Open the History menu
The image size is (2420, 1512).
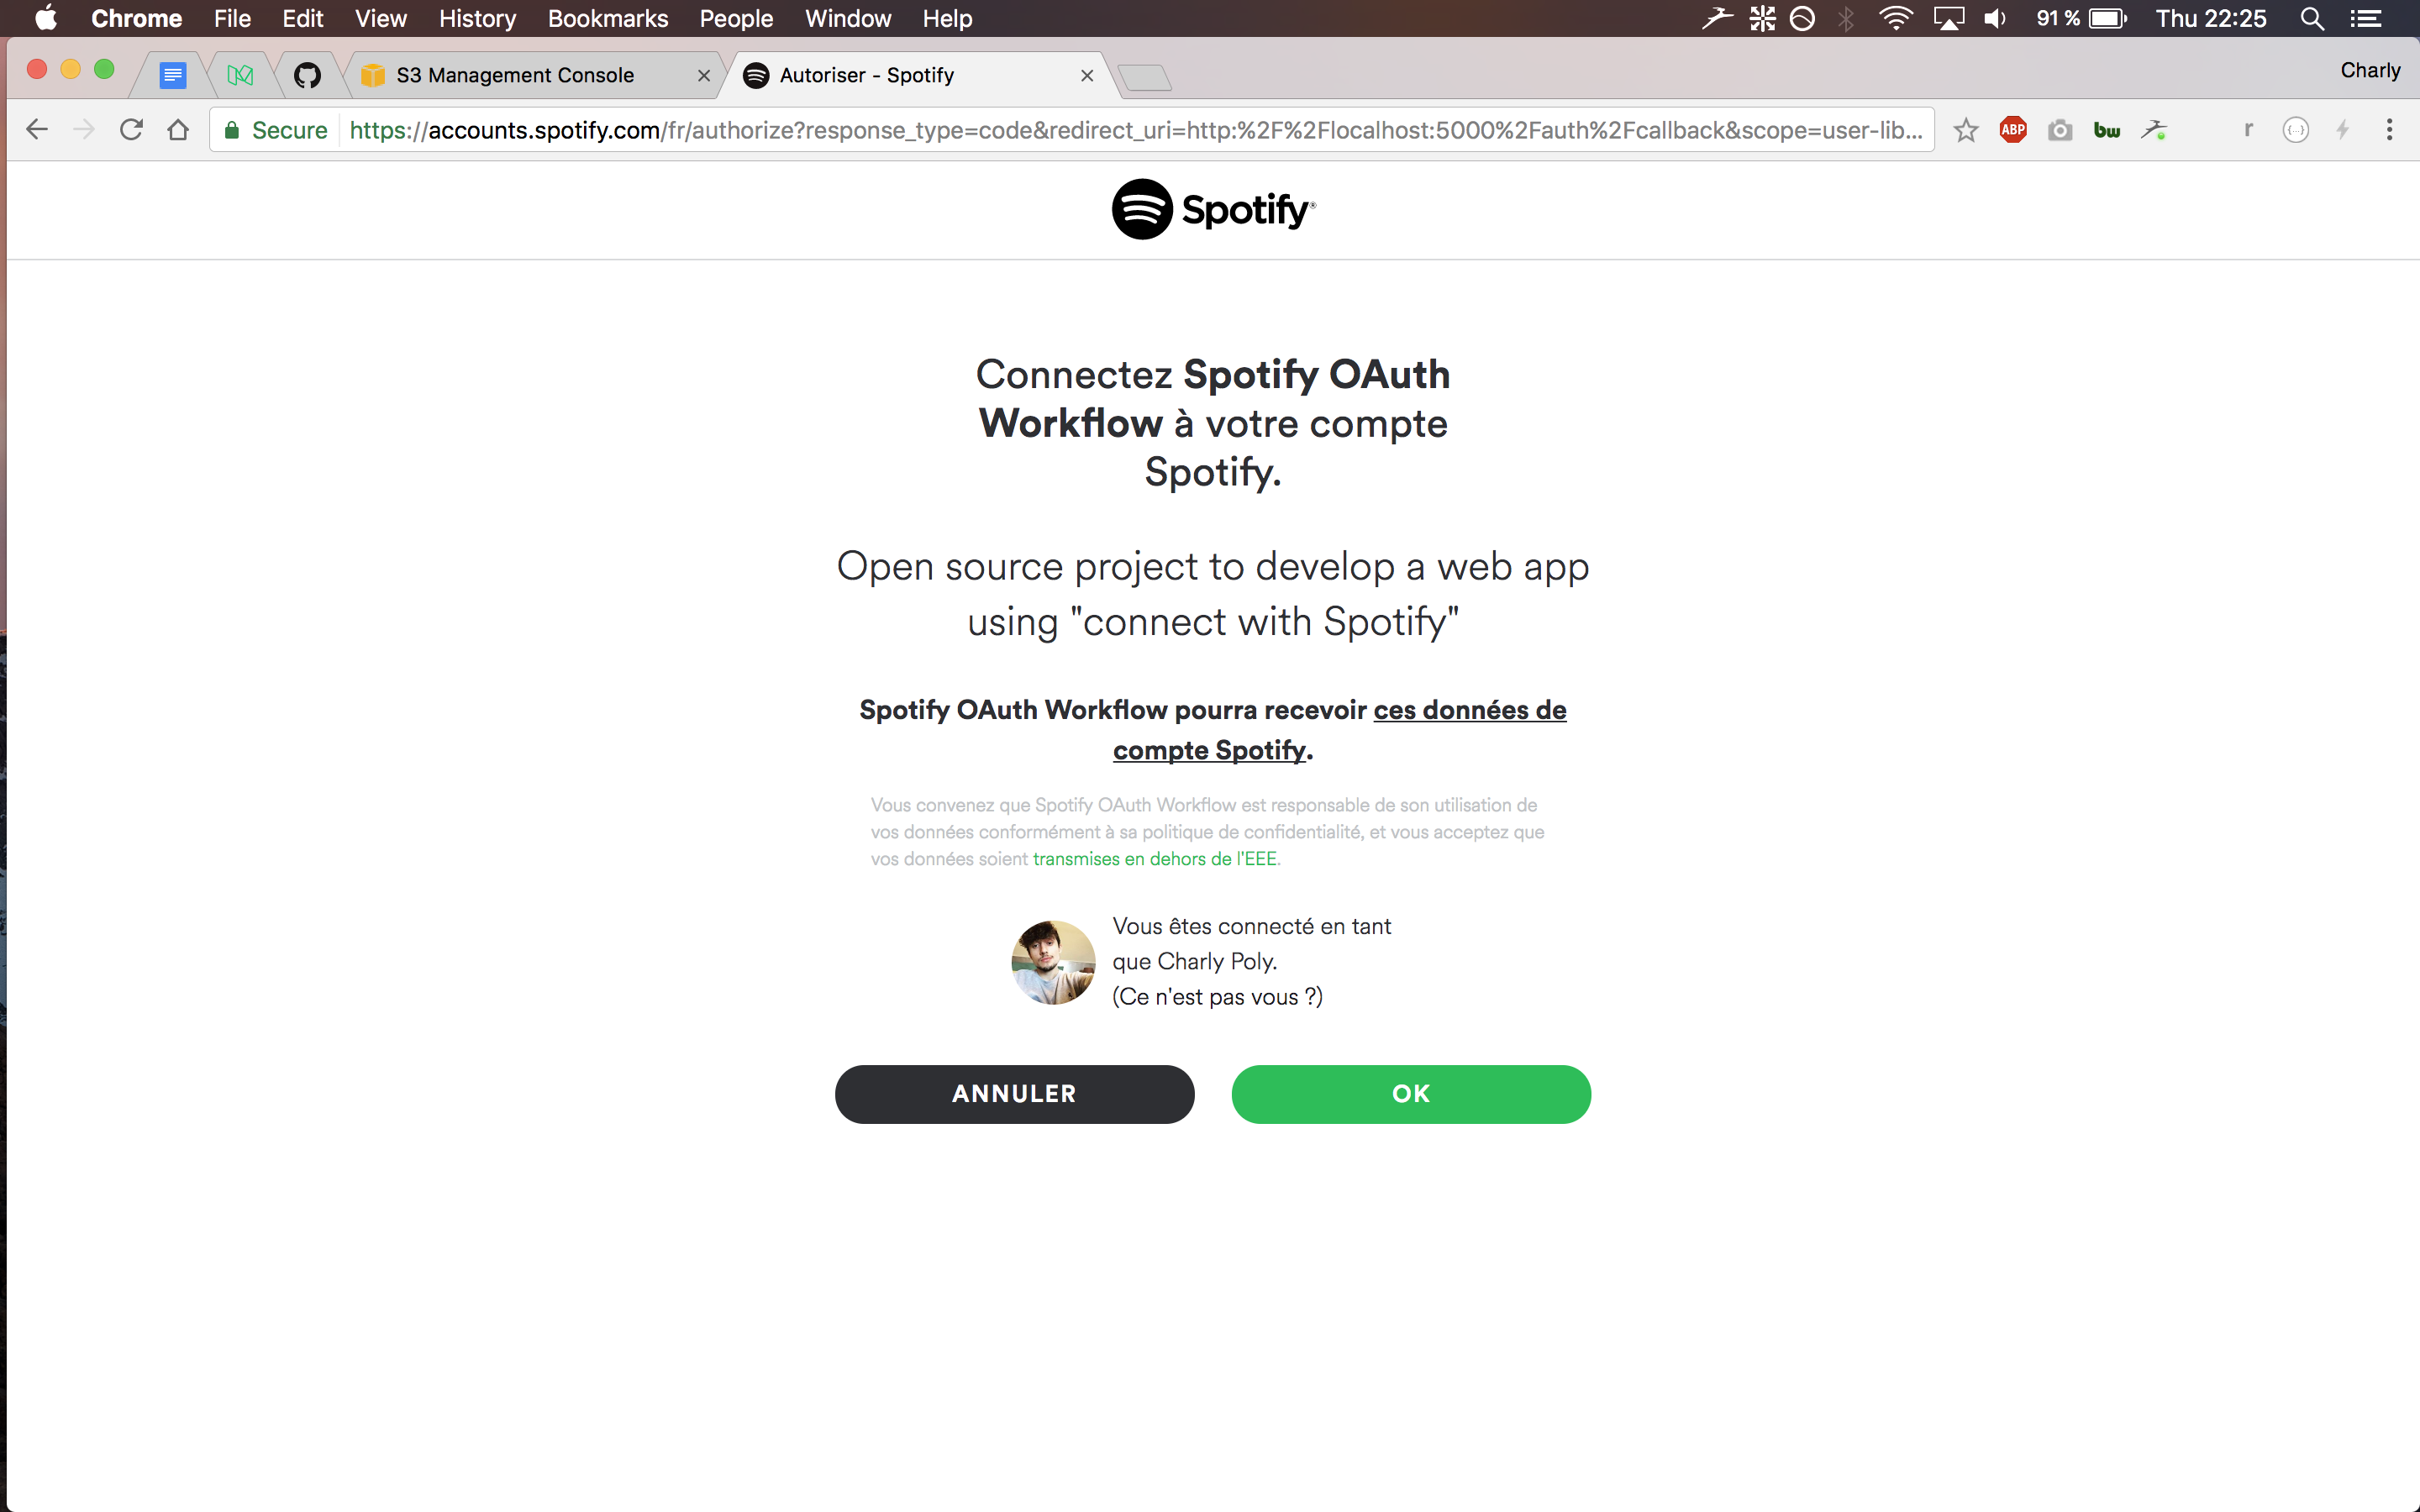[477, 19]
